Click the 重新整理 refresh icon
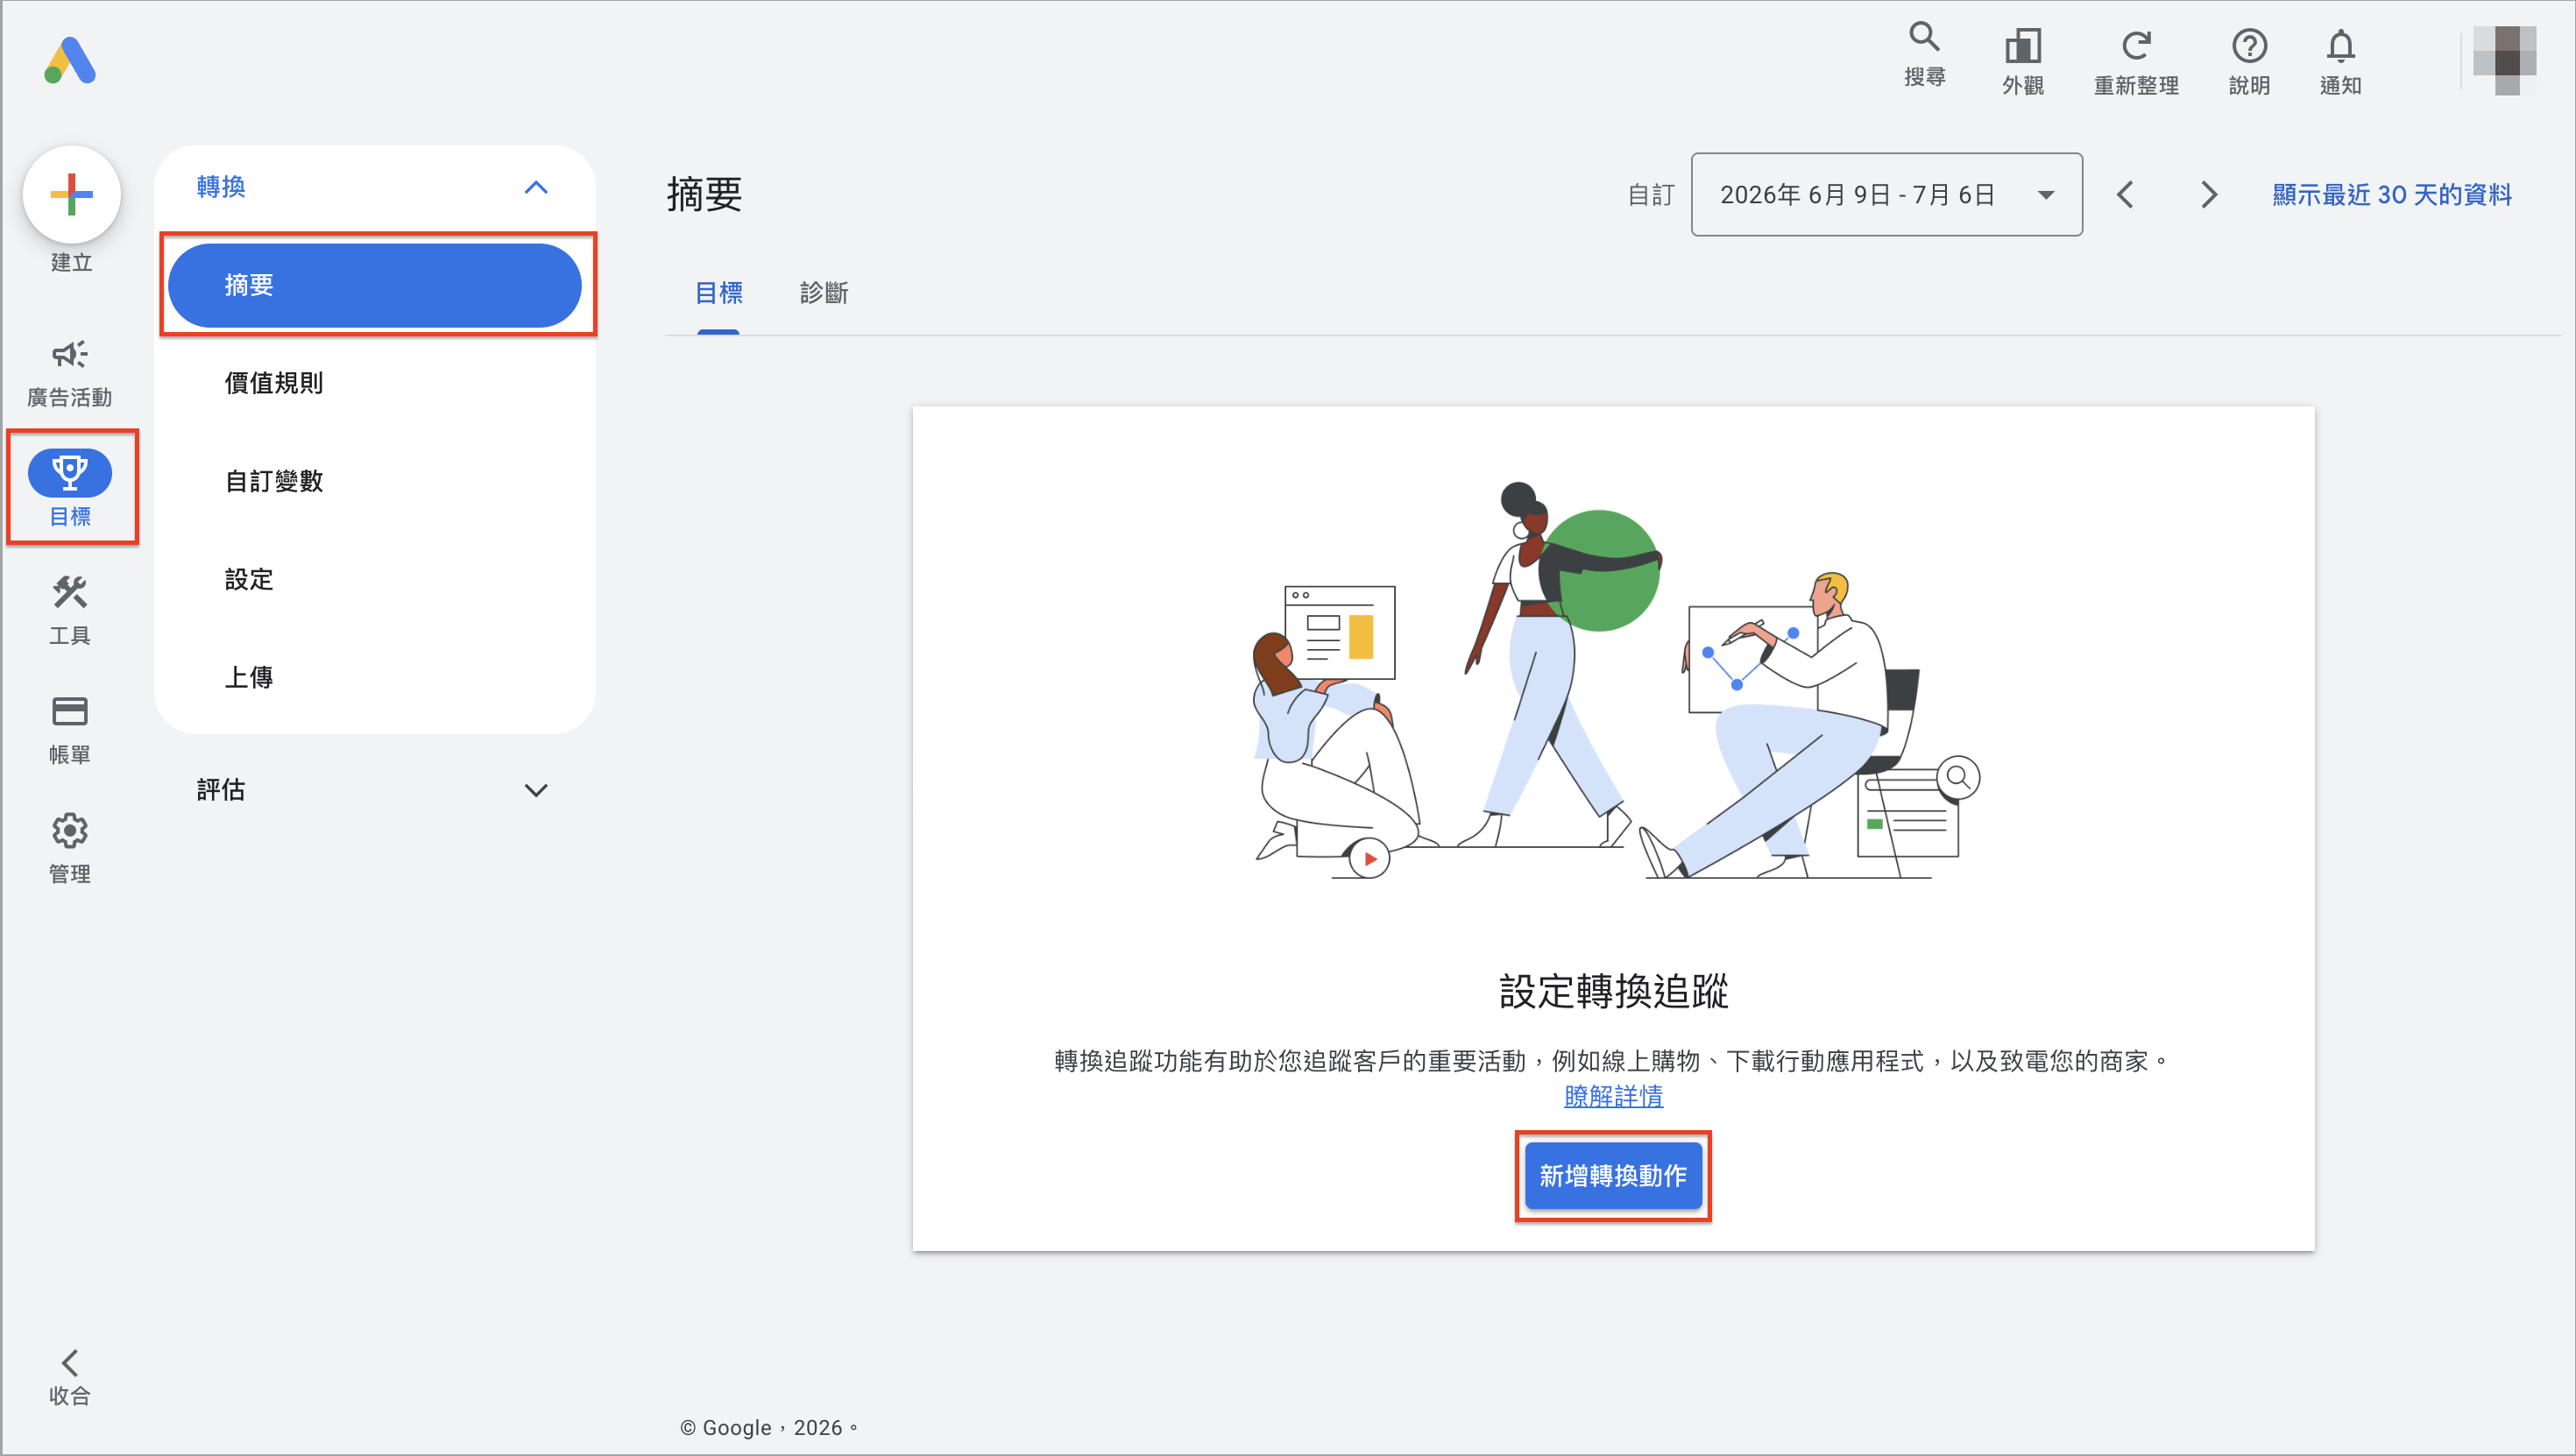The height and width of the screenshot is (1456, 2576). pos(2136,46)
